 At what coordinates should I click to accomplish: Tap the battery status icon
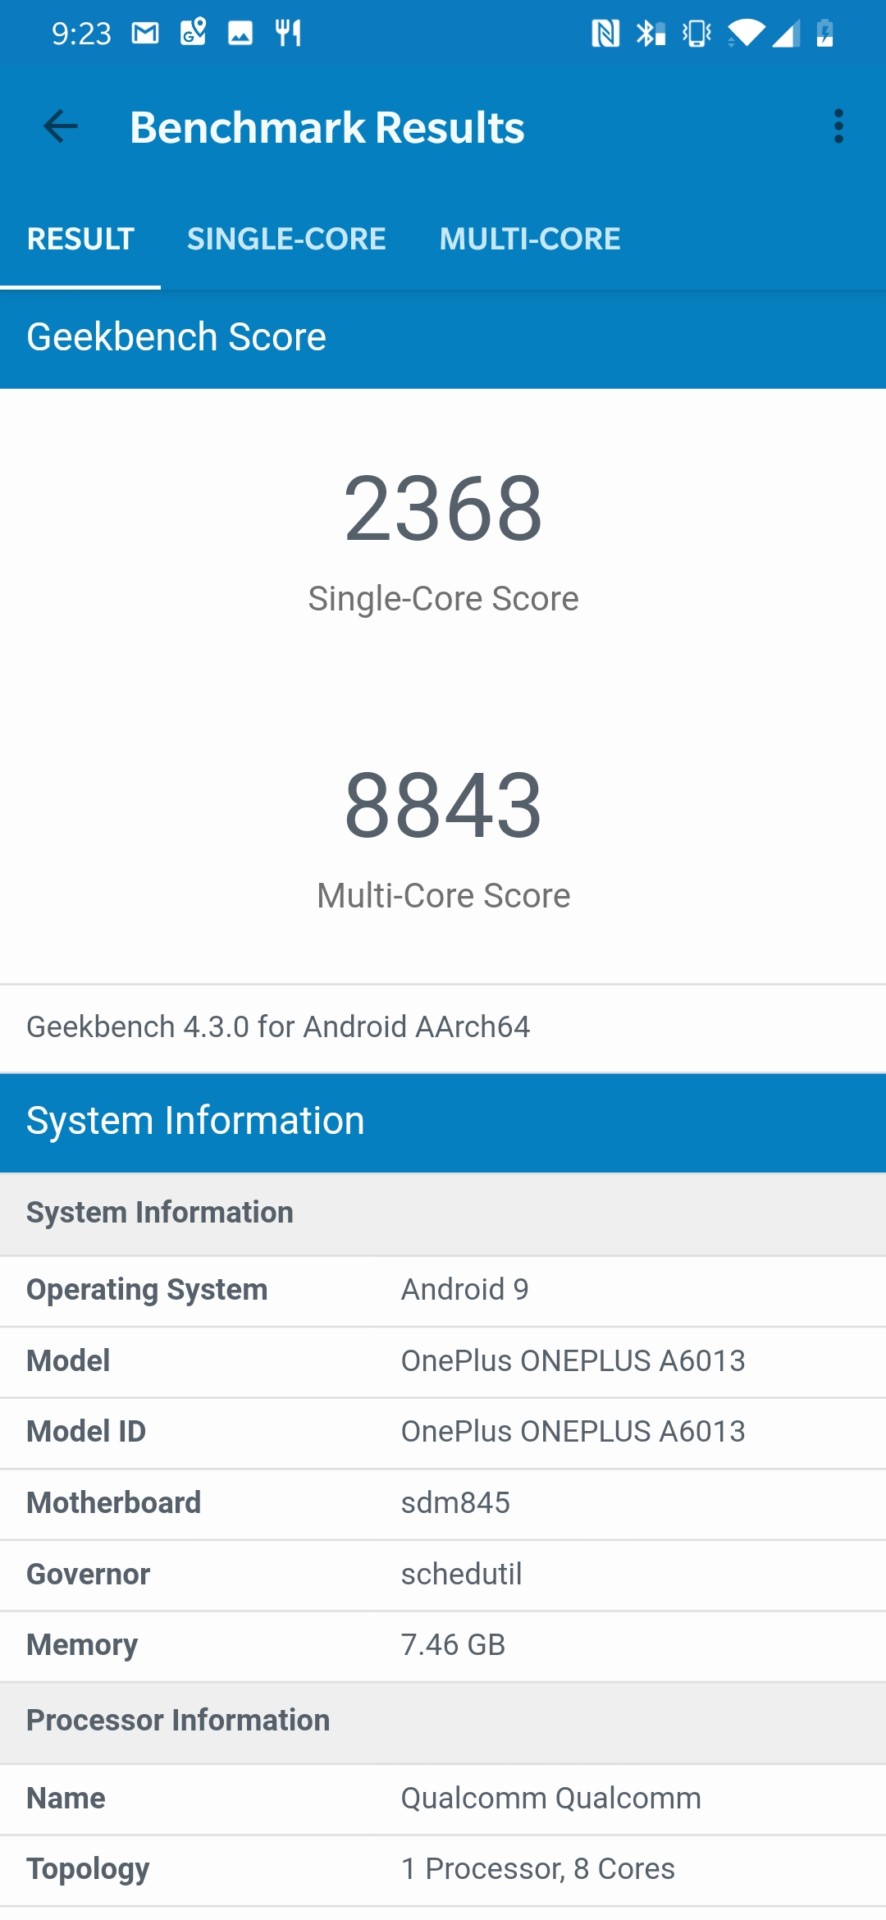coord(825,34)
